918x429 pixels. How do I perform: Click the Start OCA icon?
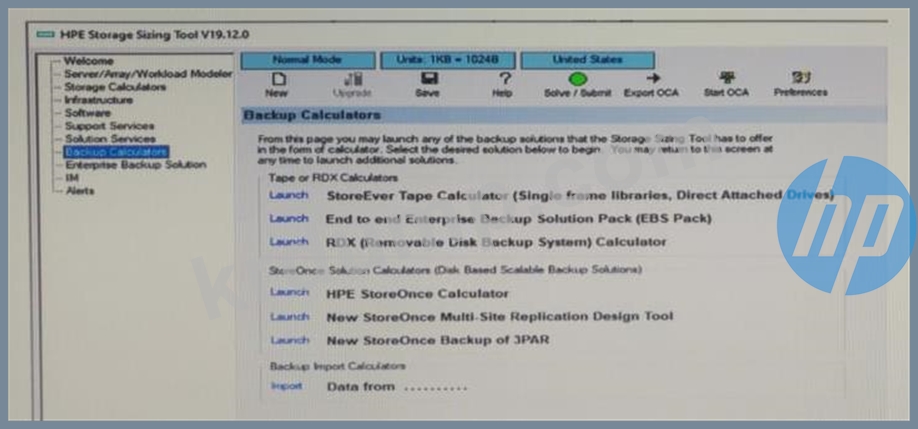coord(727,78)
